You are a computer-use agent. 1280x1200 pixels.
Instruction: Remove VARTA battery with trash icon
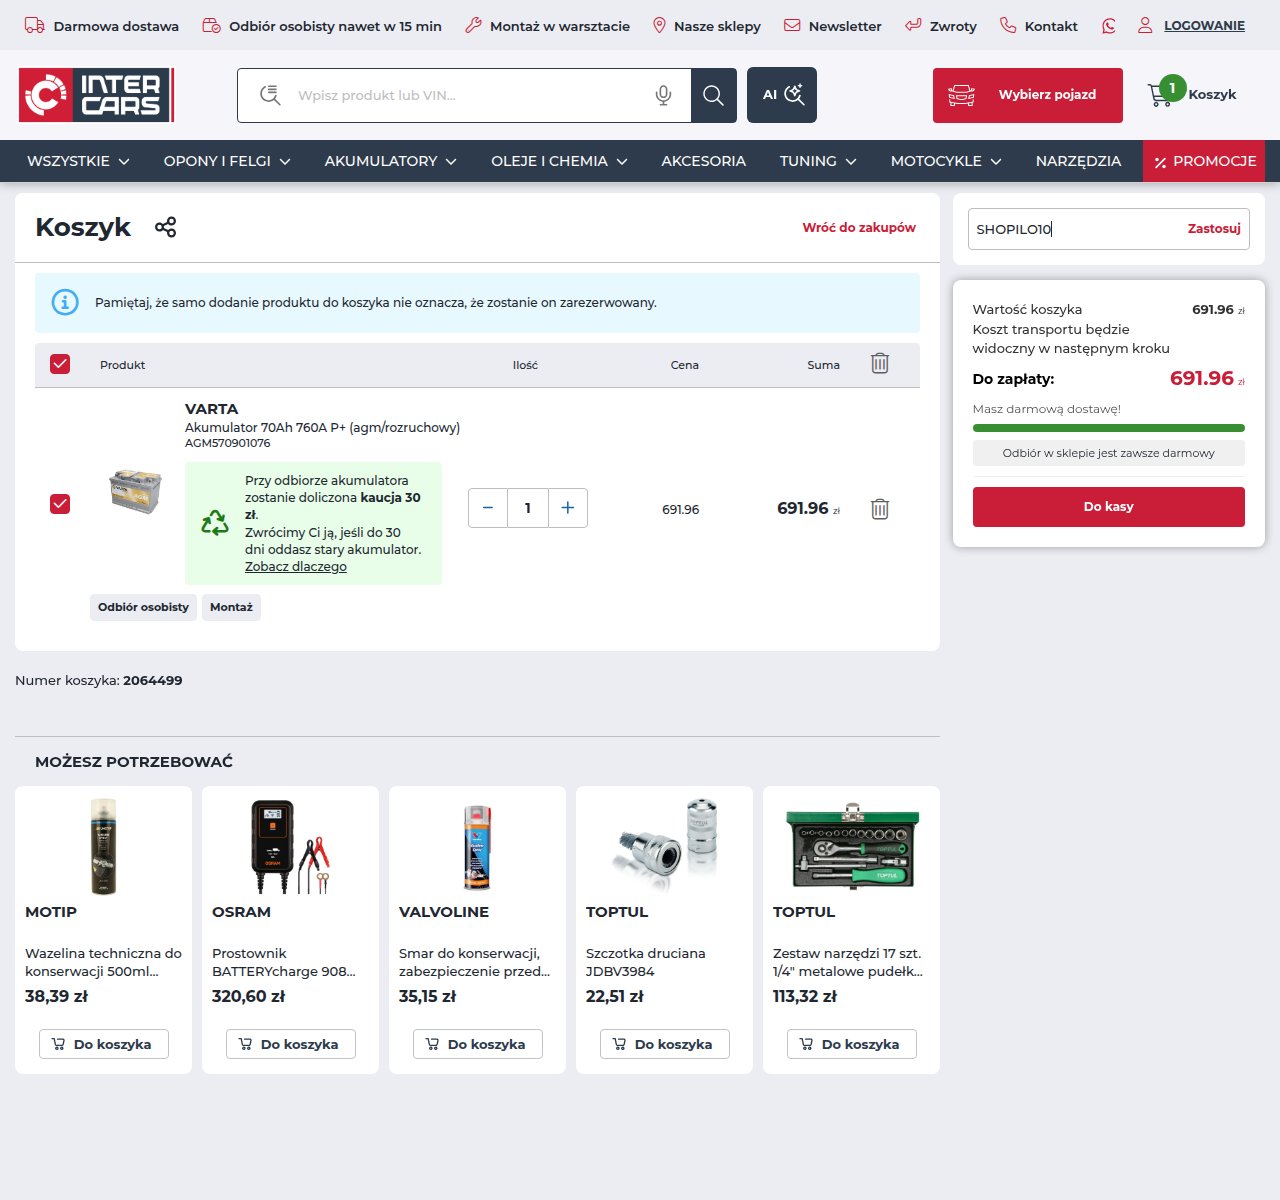coord(880,509)
